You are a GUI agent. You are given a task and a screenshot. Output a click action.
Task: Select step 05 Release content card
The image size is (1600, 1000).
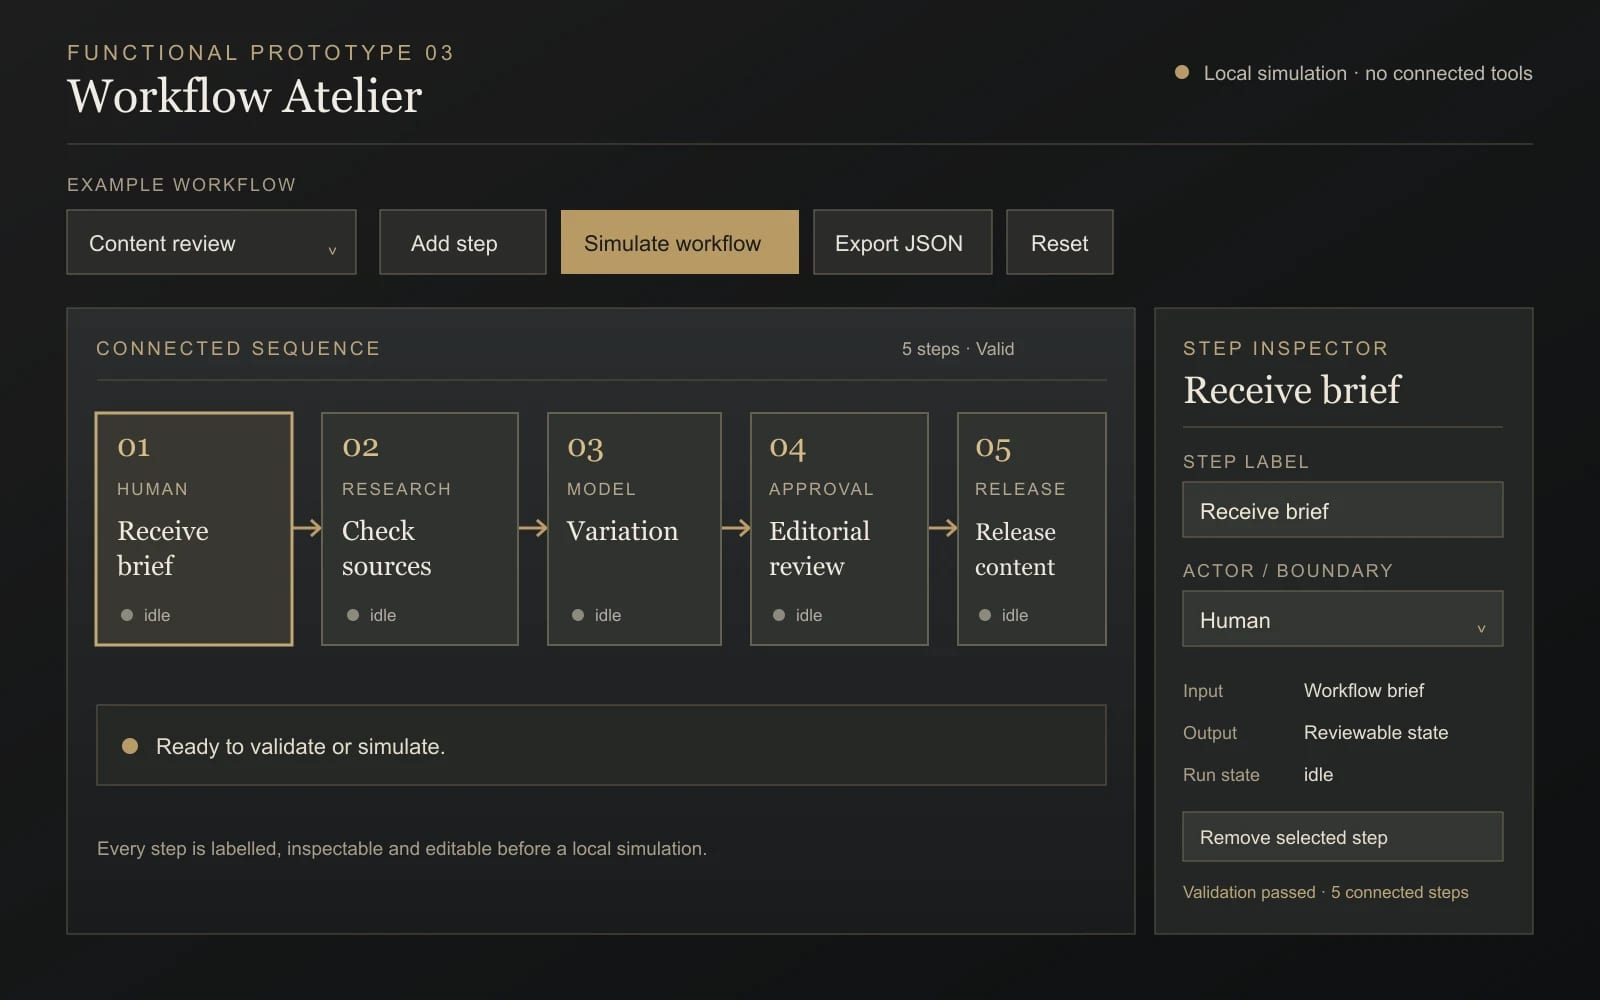[1032, 529]
